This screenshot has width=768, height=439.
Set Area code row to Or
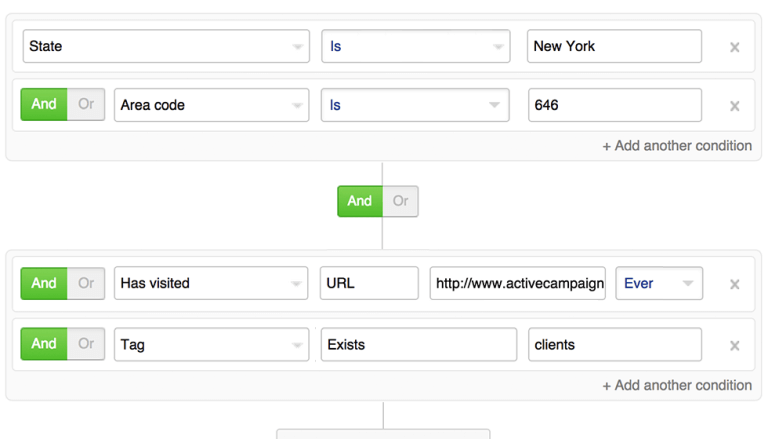pyautogui.click(x=86, y=104)
